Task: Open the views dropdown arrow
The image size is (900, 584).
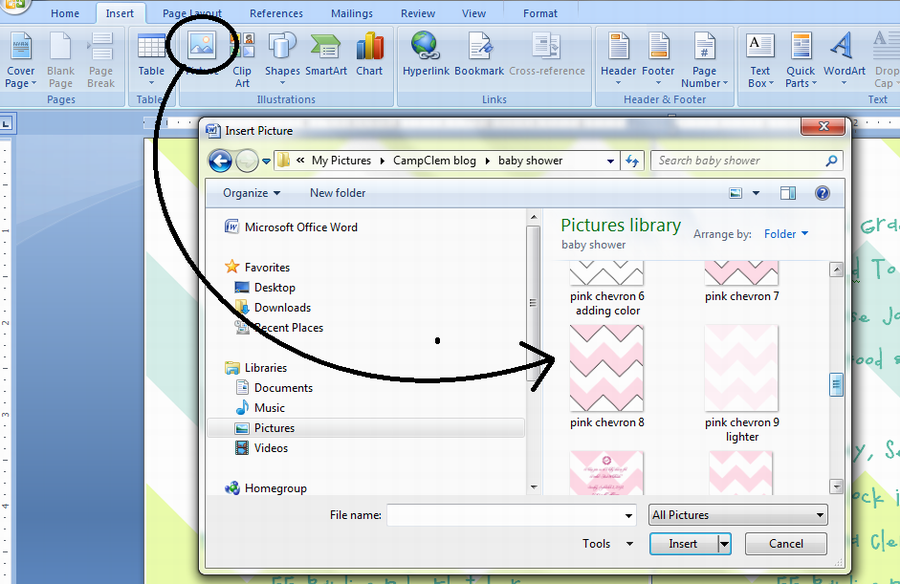Action: click(x=756, y=193)
